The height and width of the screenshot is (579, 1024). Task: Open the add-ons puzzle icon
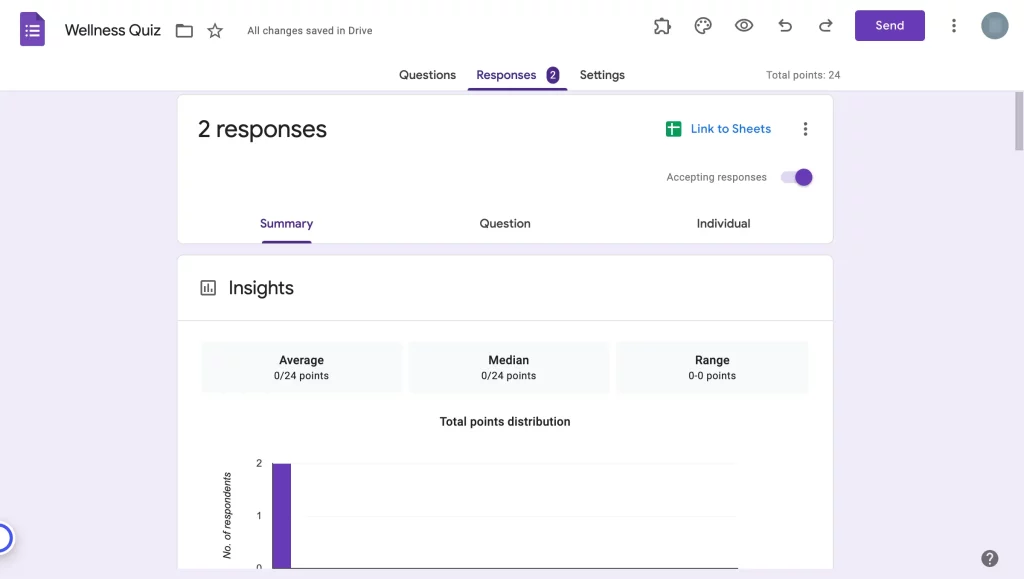click(x=662, y=25)
